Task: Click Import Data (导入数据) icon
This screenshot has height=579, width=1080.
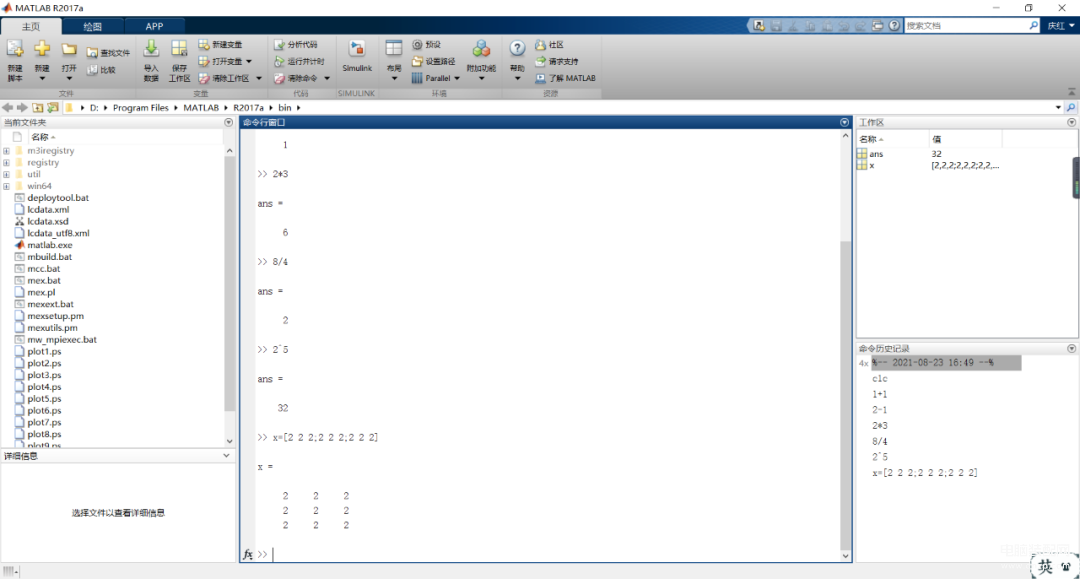Action: (x=151, y=49)
